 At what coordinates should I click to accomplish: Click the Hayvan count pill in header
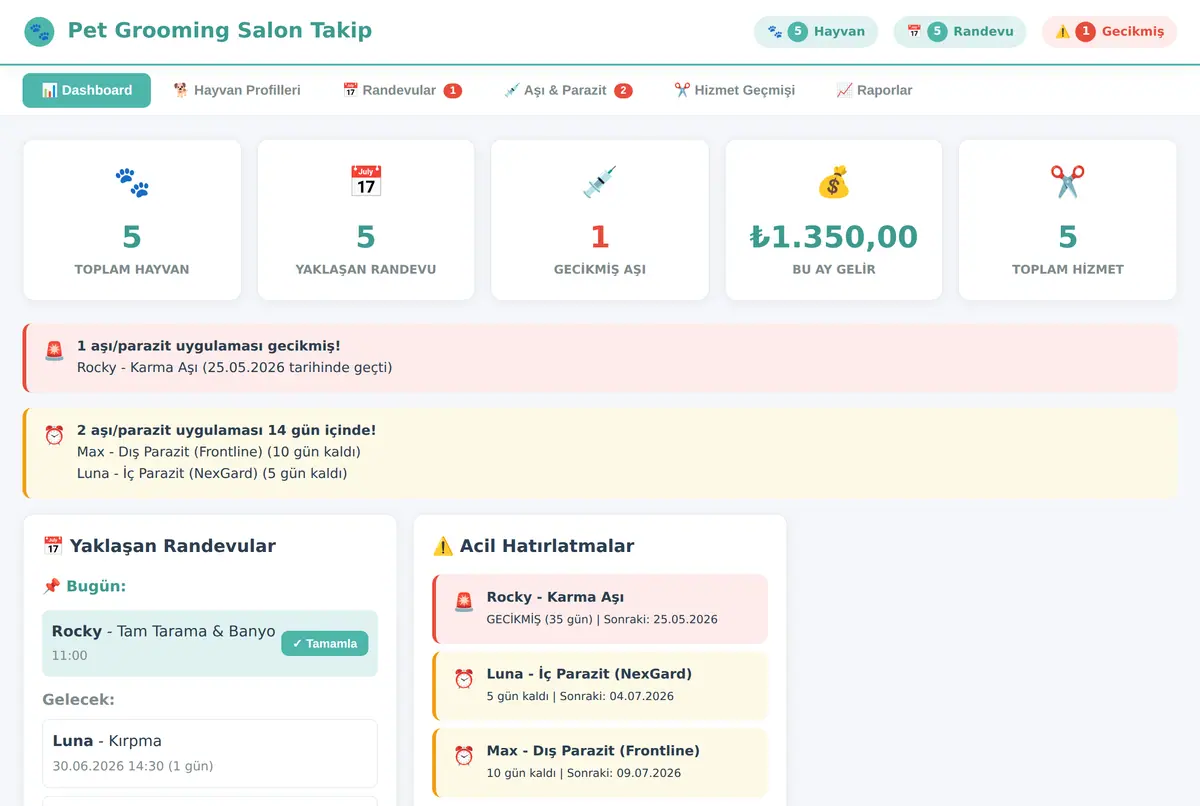point(816,31)
